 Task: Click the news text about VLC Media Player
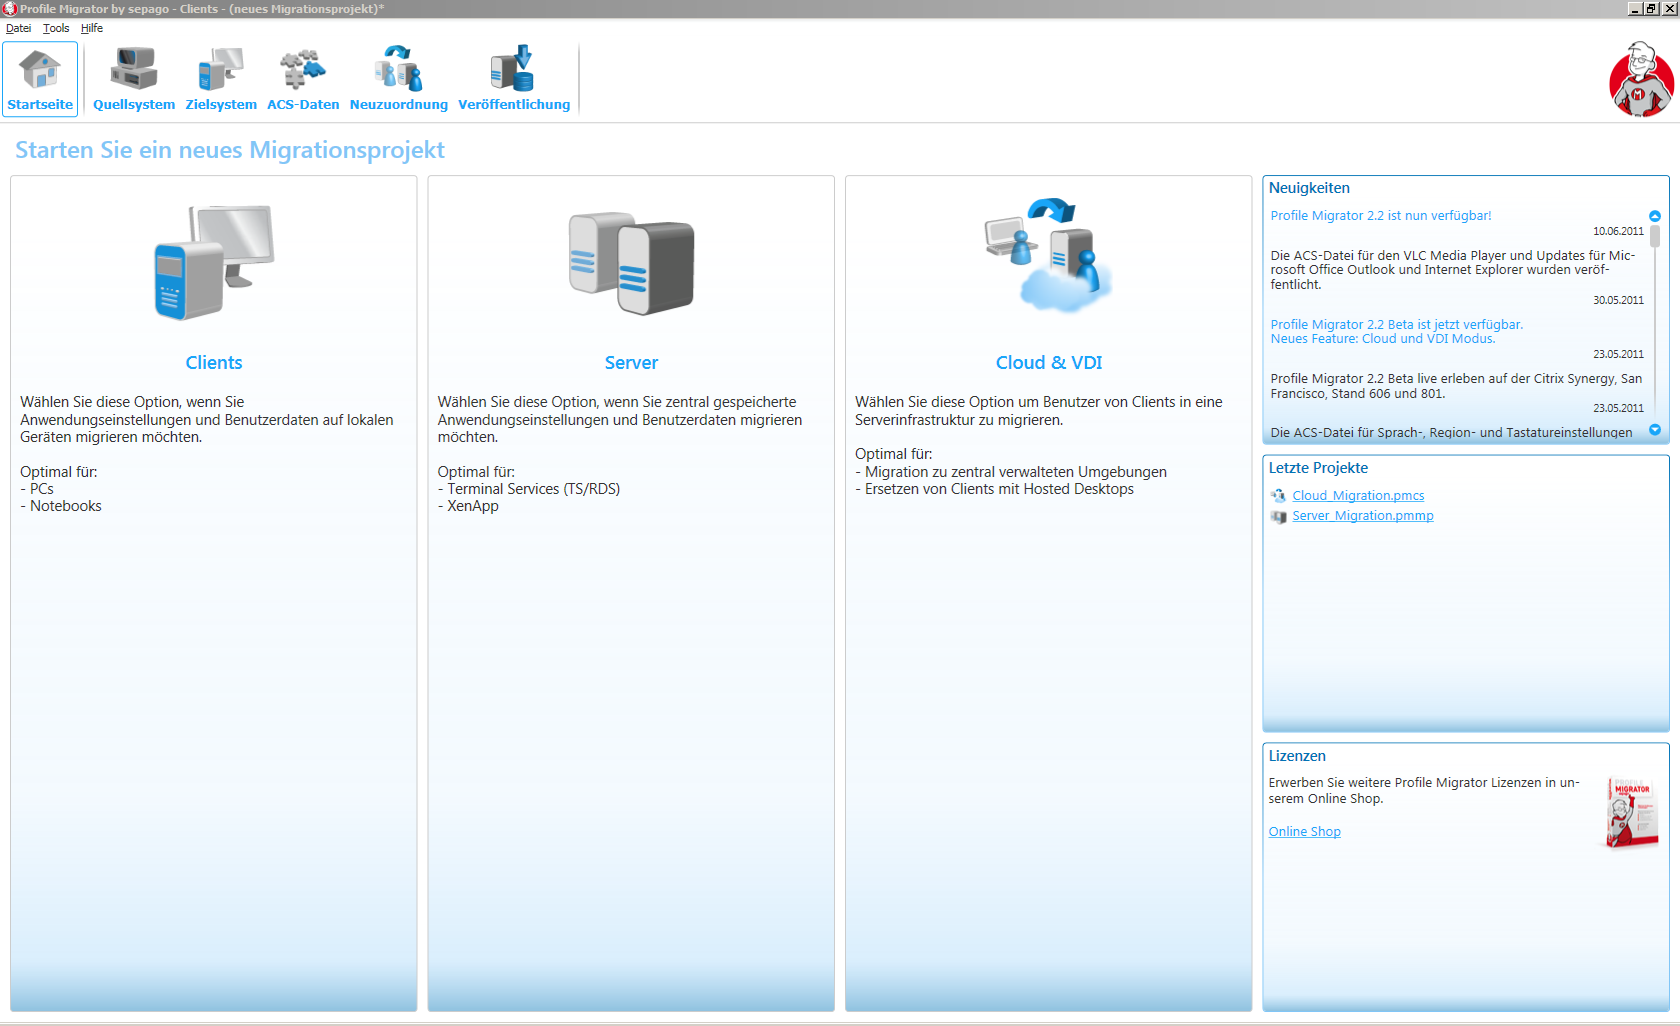pyautogui.click(x=1453, y=270)
